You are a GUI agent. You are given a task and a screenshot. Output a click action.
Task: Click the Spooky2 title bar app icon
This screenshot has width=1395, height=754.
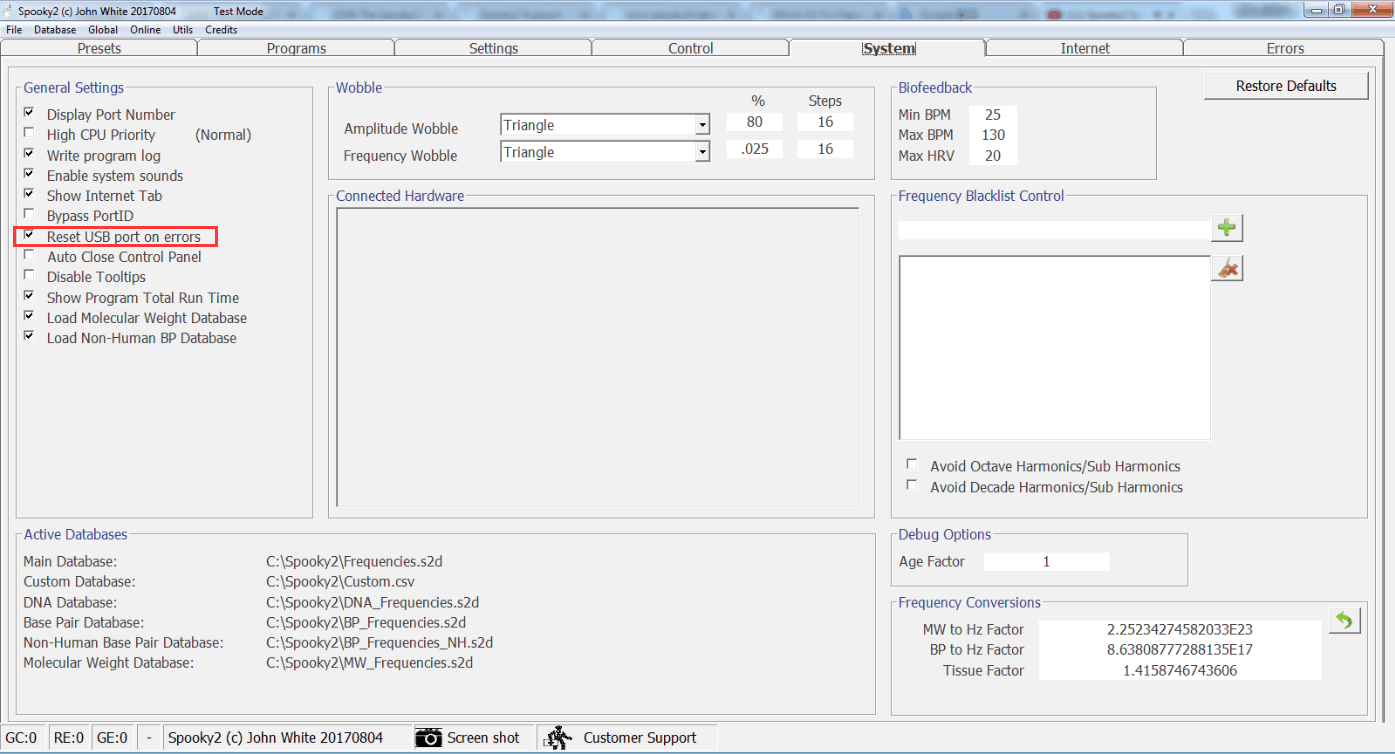tap(9, 9)
